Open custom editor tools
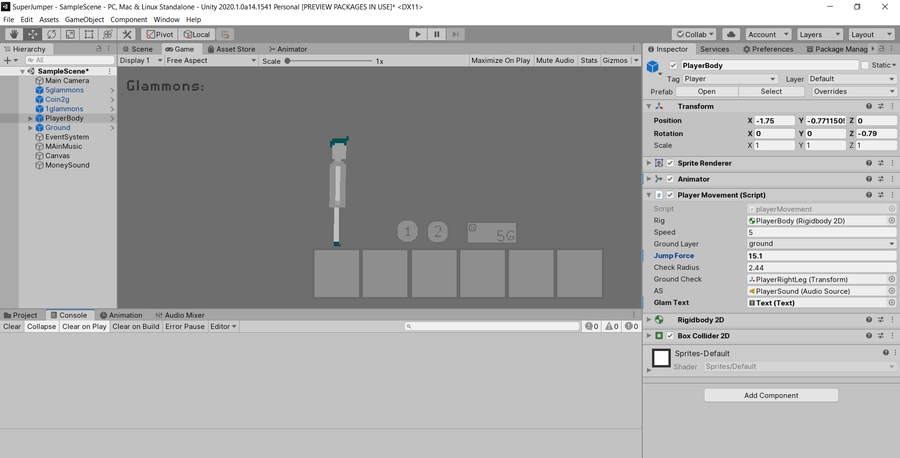Image resolution: width=900 pixels, height=458 pixels. tap(127, 34)
